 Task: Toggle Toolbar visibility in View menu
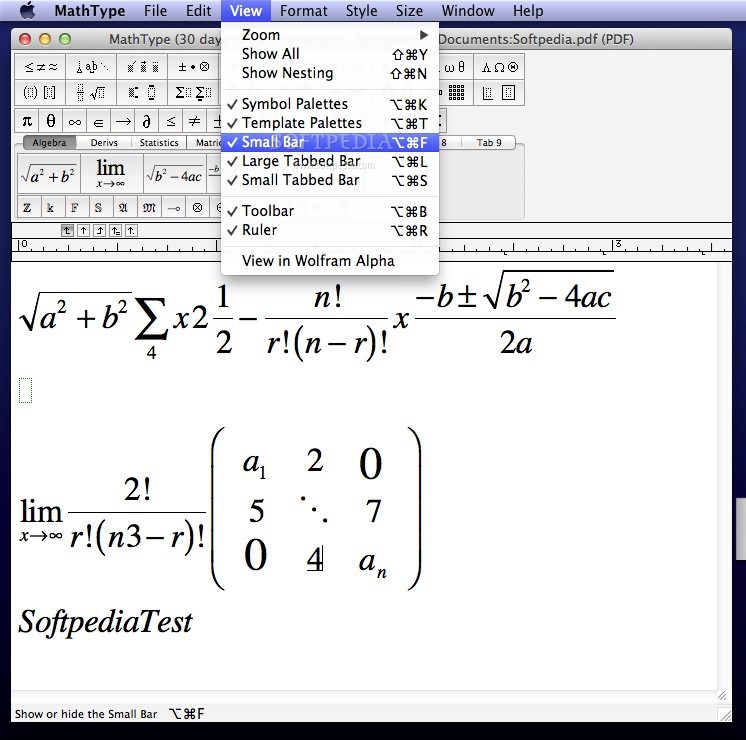pyautogui.click(x=330, y=211)
